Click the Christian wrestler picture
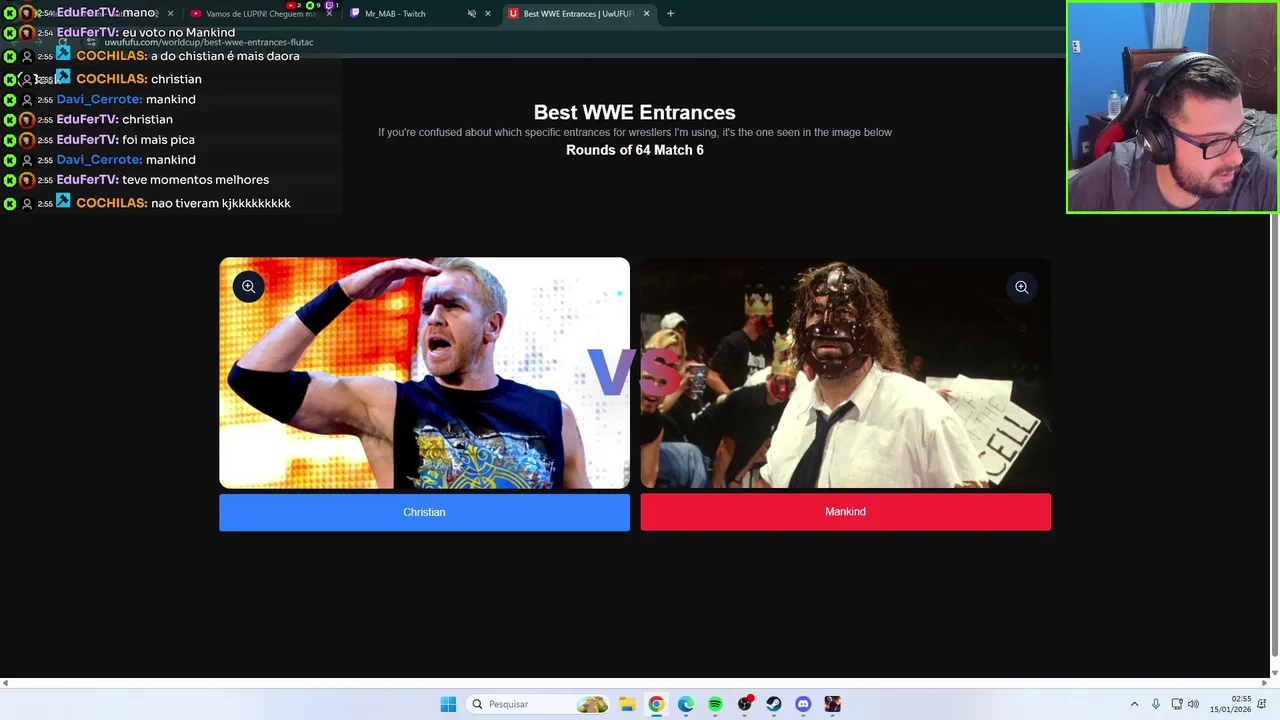1280x720 pixels. coord(424,373)
